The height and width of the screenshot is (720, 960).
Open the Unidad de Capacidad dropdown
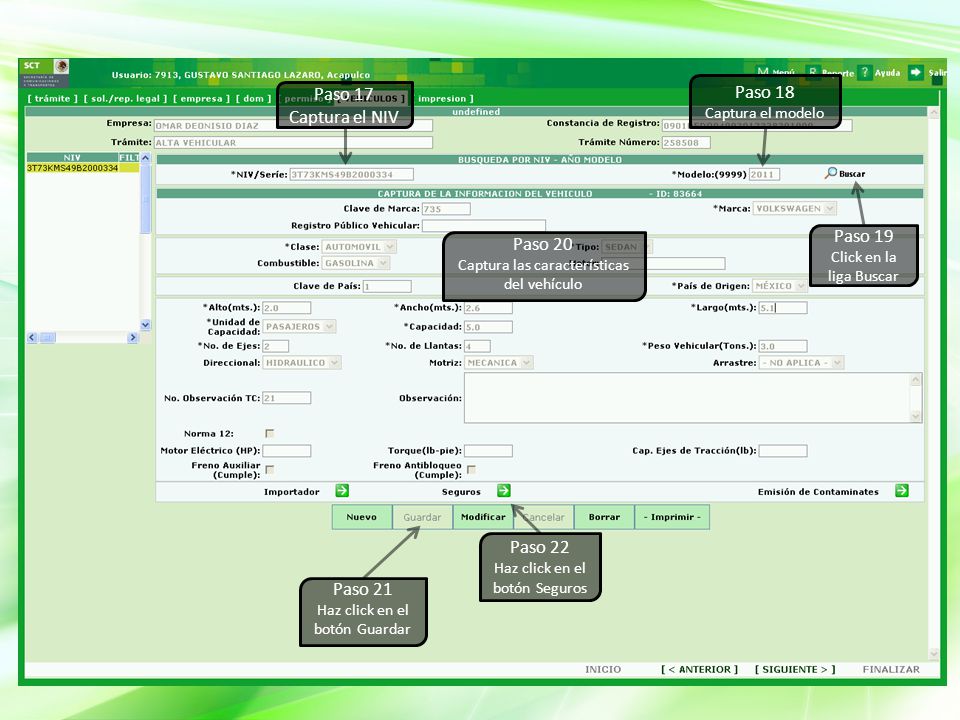[x=299, y=326]
